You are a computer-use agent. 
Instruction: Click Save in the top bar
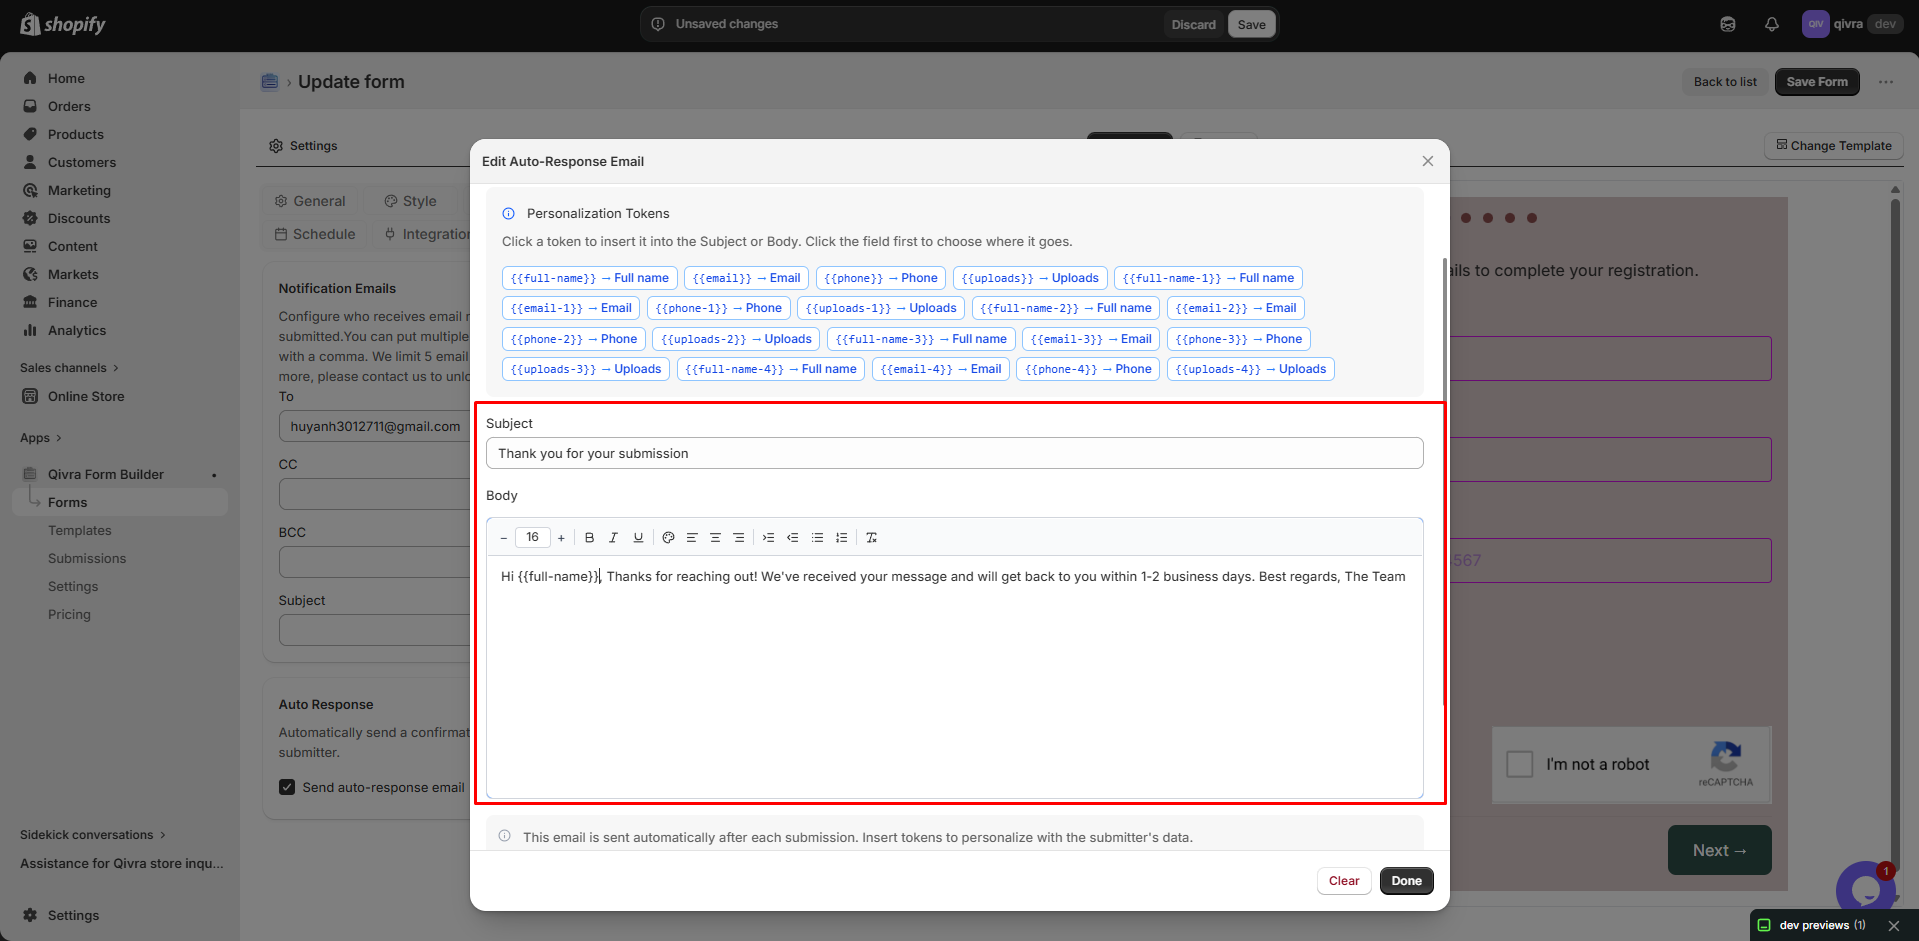point(1251,24)
